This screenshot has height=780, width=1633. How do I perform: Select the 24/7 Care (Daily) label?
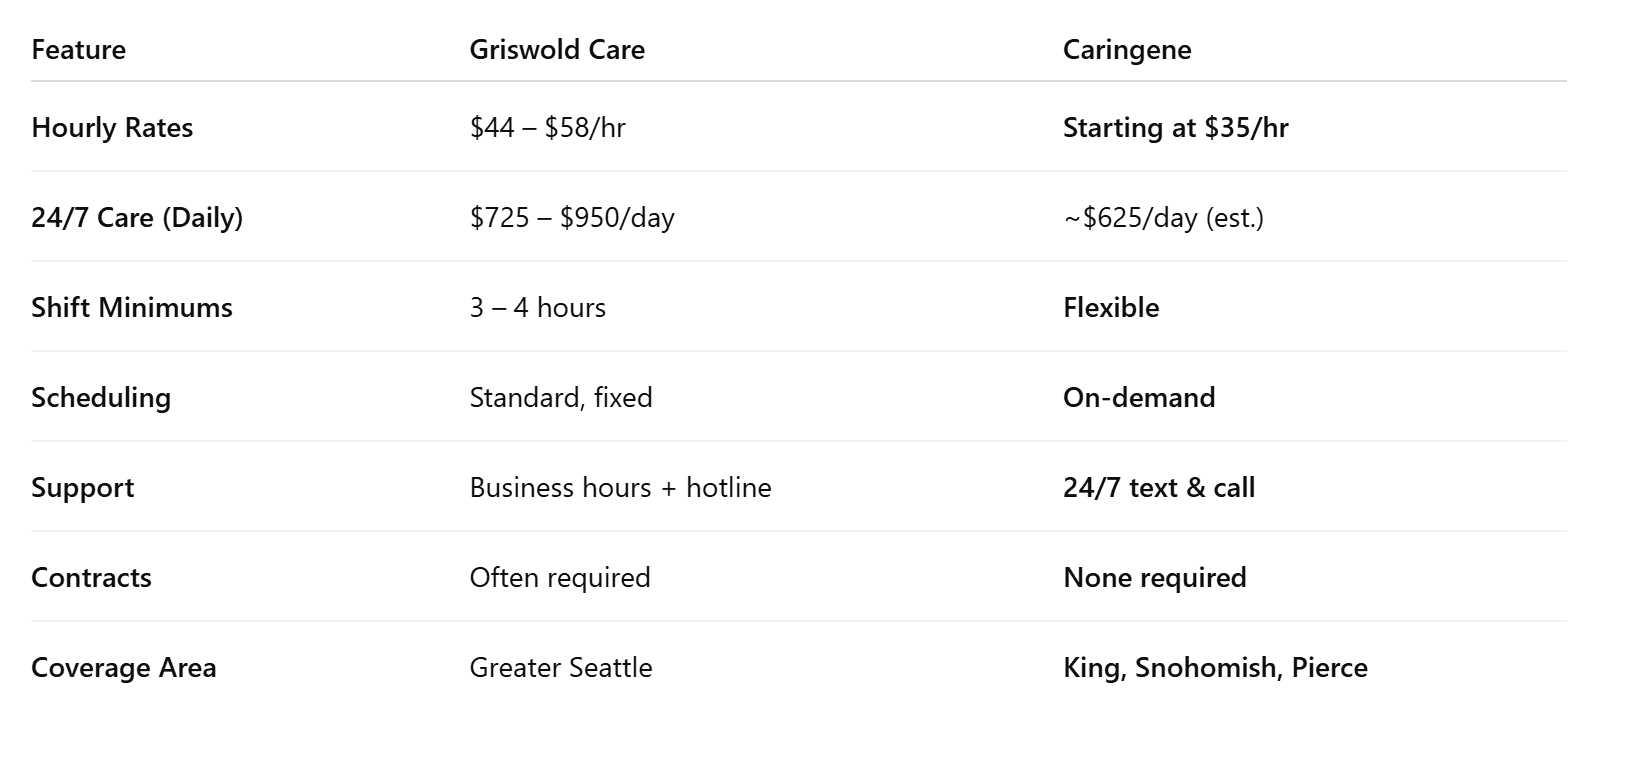tap(137, 218)
